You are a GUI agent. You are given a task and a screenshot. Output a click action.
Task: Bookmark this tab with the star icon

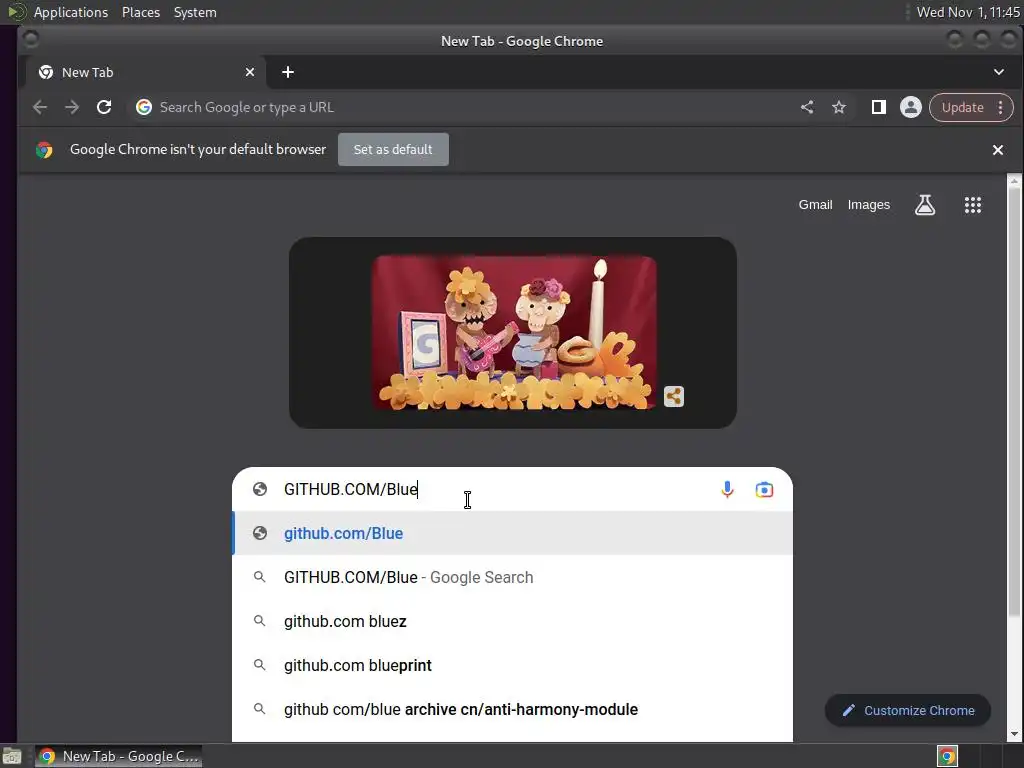(x=839, y=107)
